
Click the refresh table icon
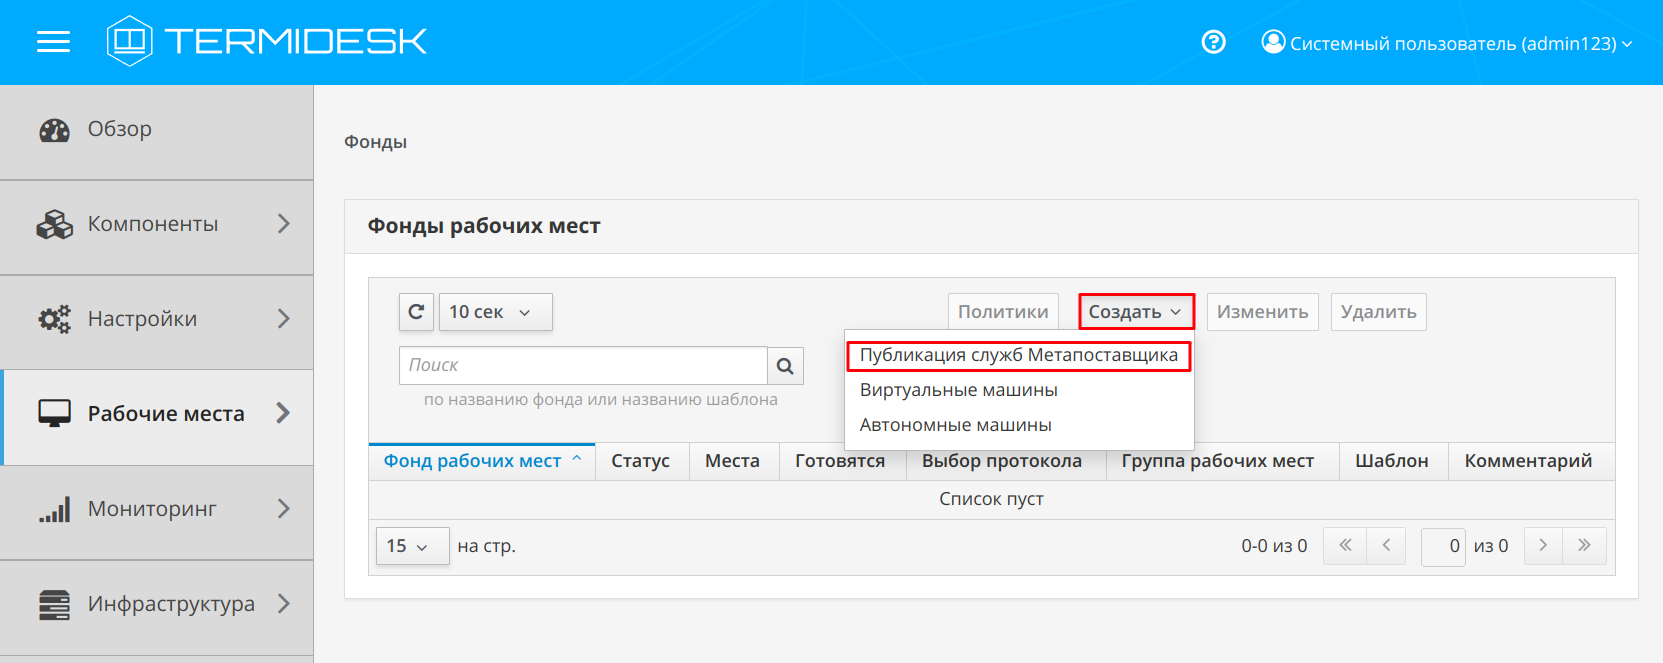click(416, 312)
